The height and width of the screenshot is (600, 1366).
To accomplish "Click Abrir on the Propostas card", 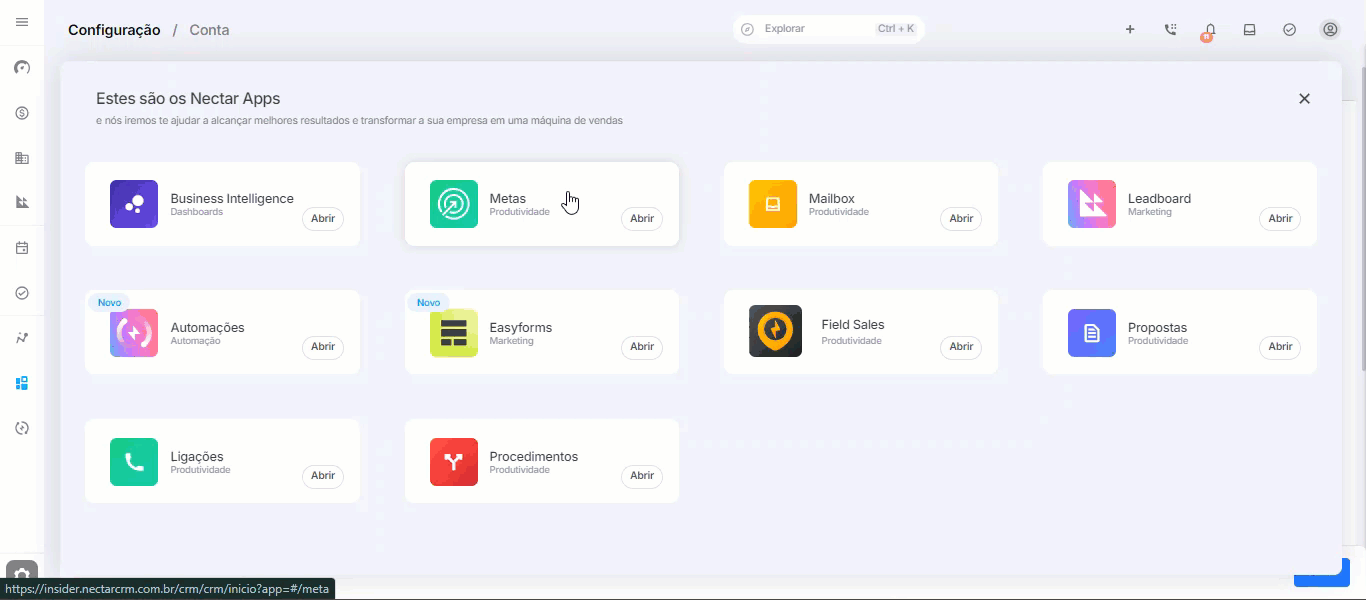I will click(x=1280, y=347).
